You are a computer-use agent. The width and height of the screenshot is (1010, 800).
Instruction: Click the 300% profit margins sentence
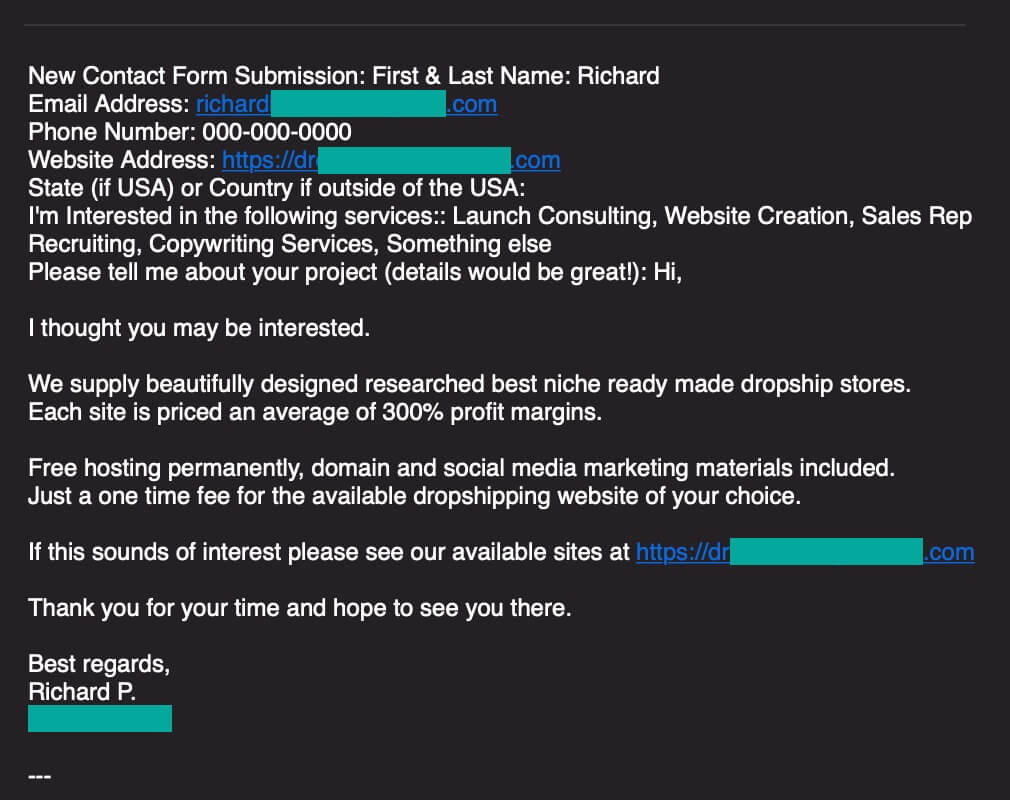pos(315,412)
